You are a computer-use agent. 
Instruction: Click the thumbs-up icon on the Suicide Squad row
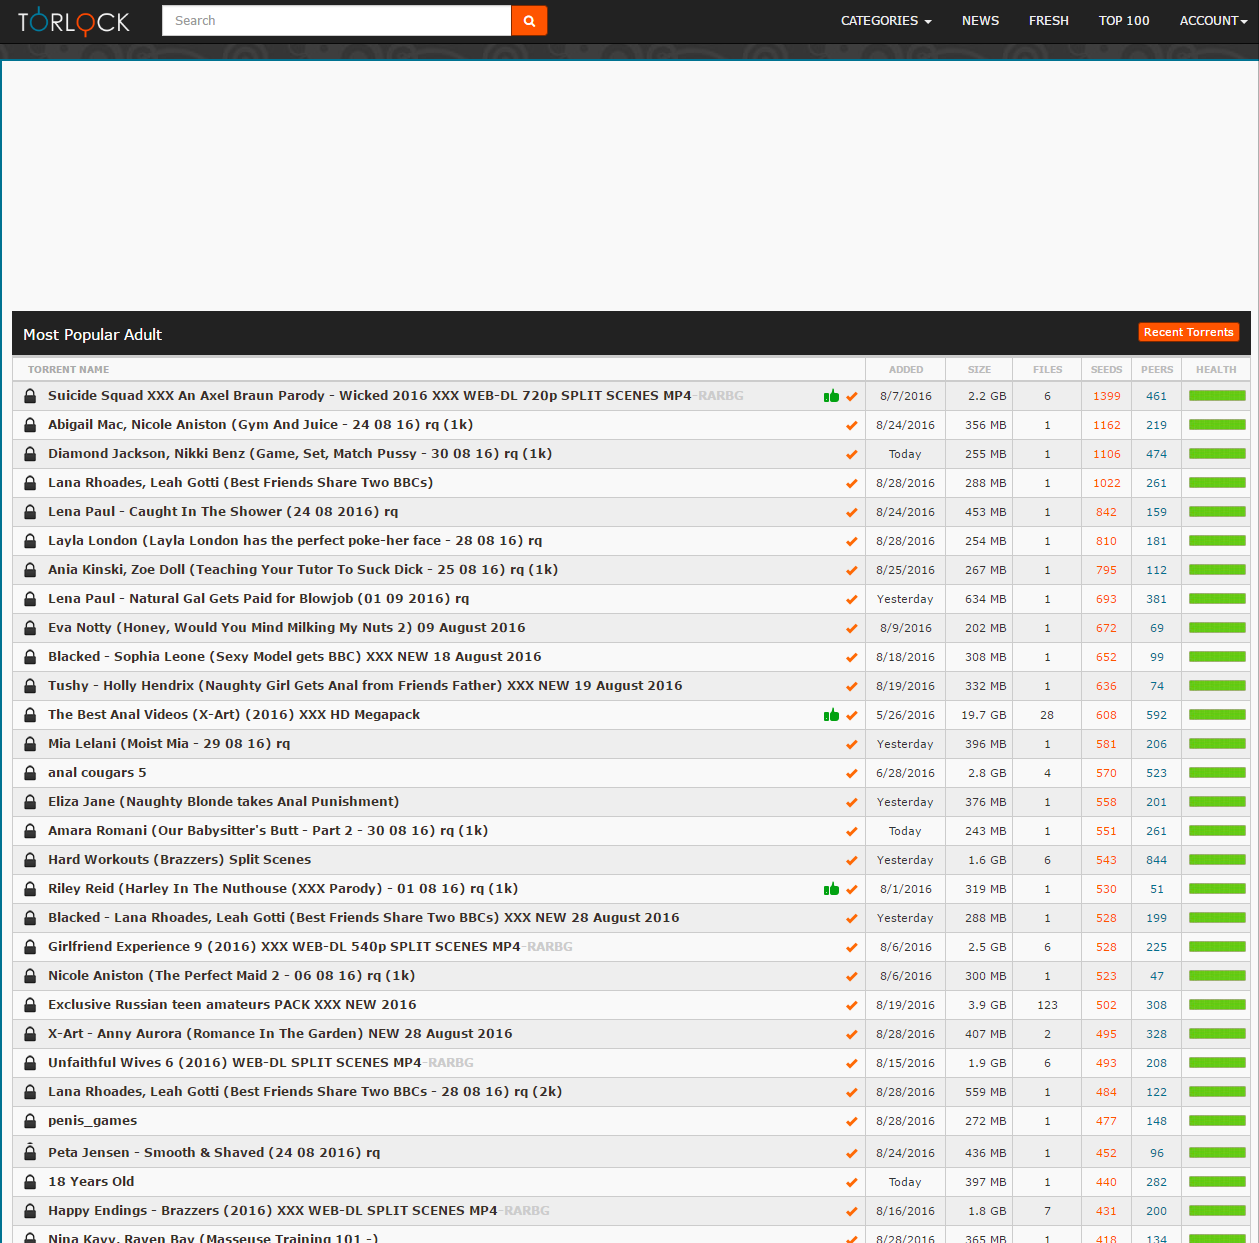831,396
